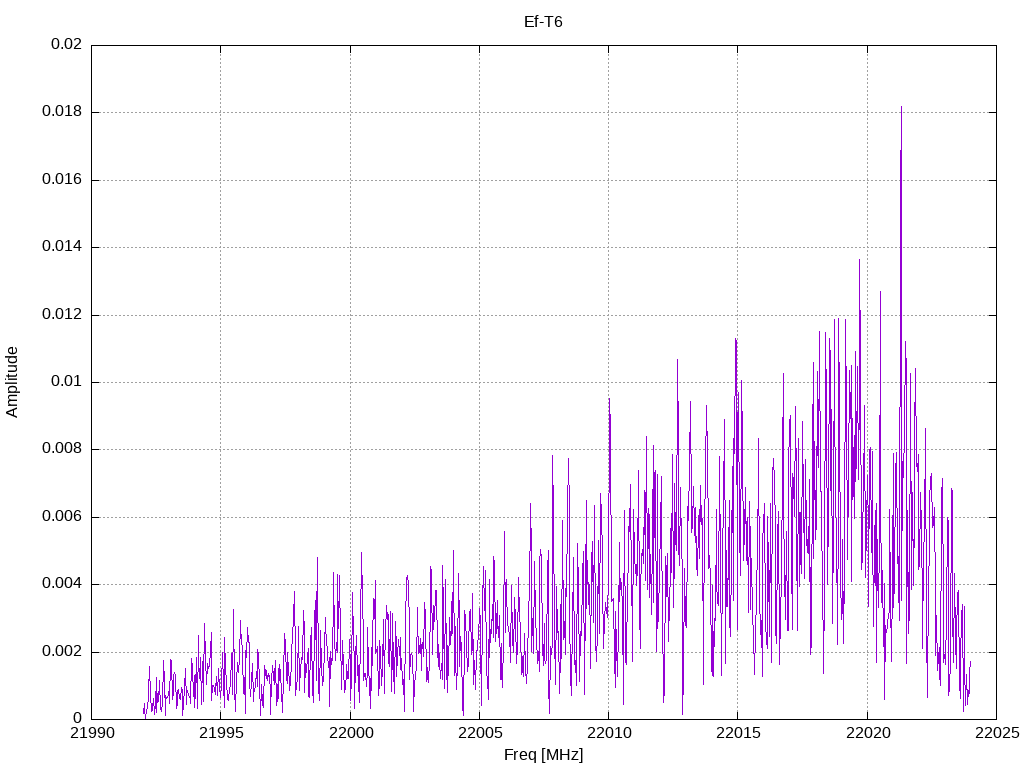
Task: Click the 21995 x-axis tick label
Action: pos(221,733)
